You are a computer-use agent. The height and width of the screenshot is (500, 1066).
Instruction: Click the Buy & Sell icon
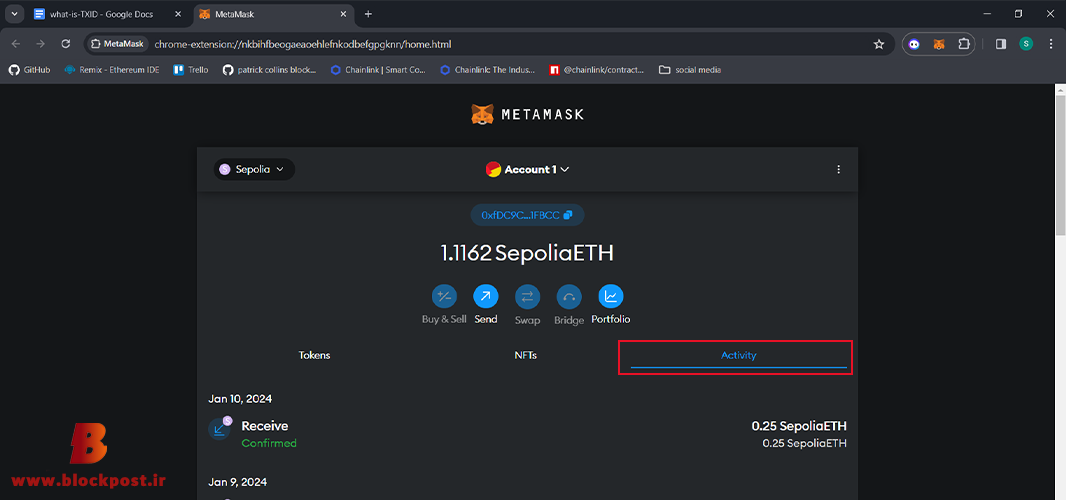pyautogui.click(x=444, y=297)
